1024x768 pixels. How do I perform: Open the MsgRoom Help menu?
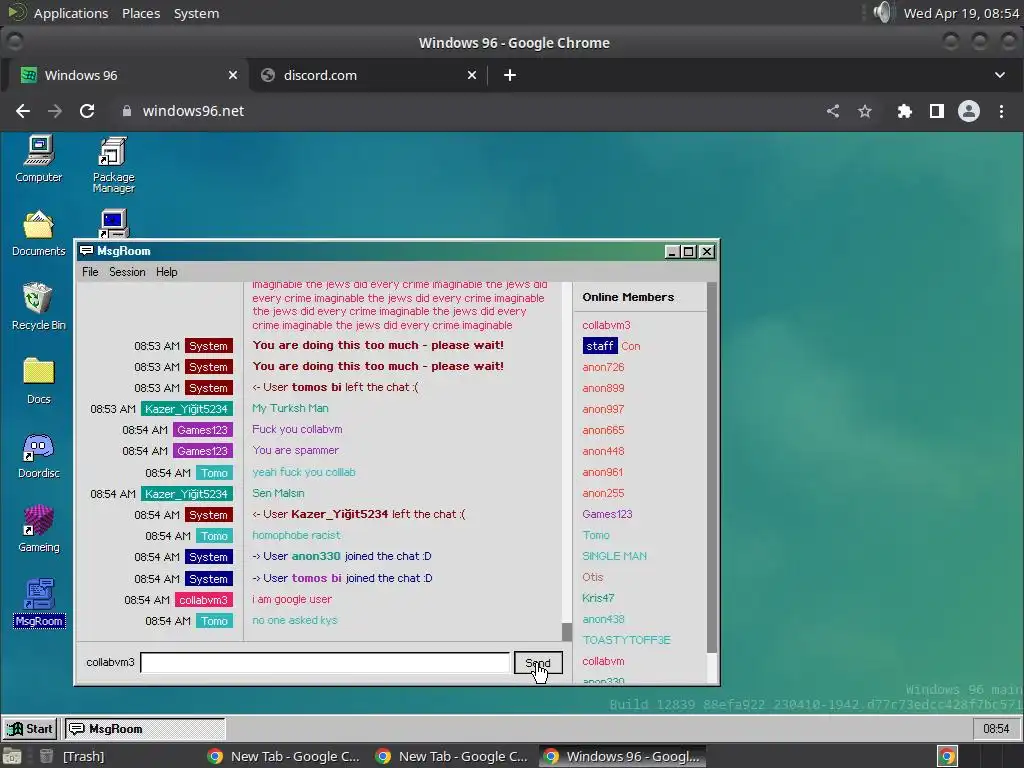[x=167, y=272]
